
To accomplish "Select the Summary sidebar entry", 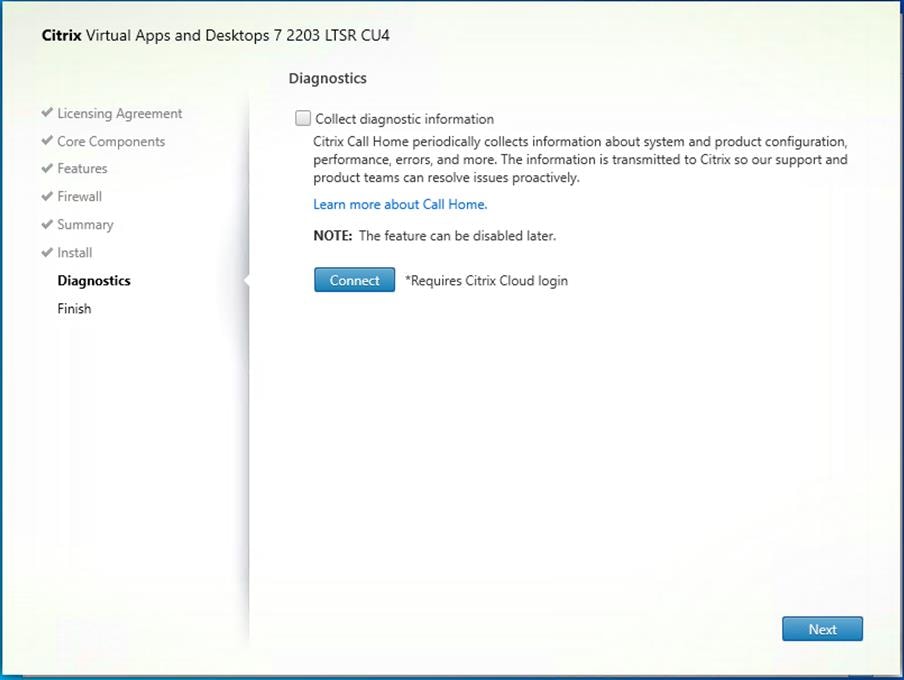I will [85, 224].
